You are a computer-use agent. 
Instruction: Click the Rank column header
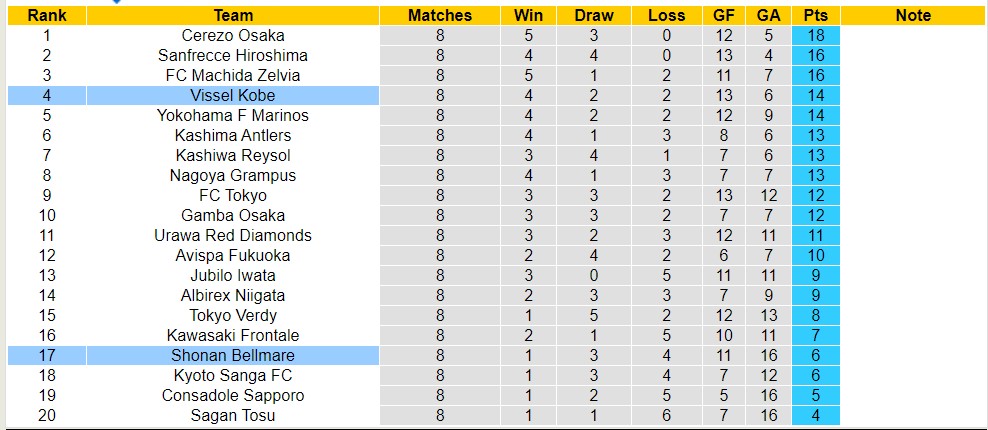[x=46, y=15]
